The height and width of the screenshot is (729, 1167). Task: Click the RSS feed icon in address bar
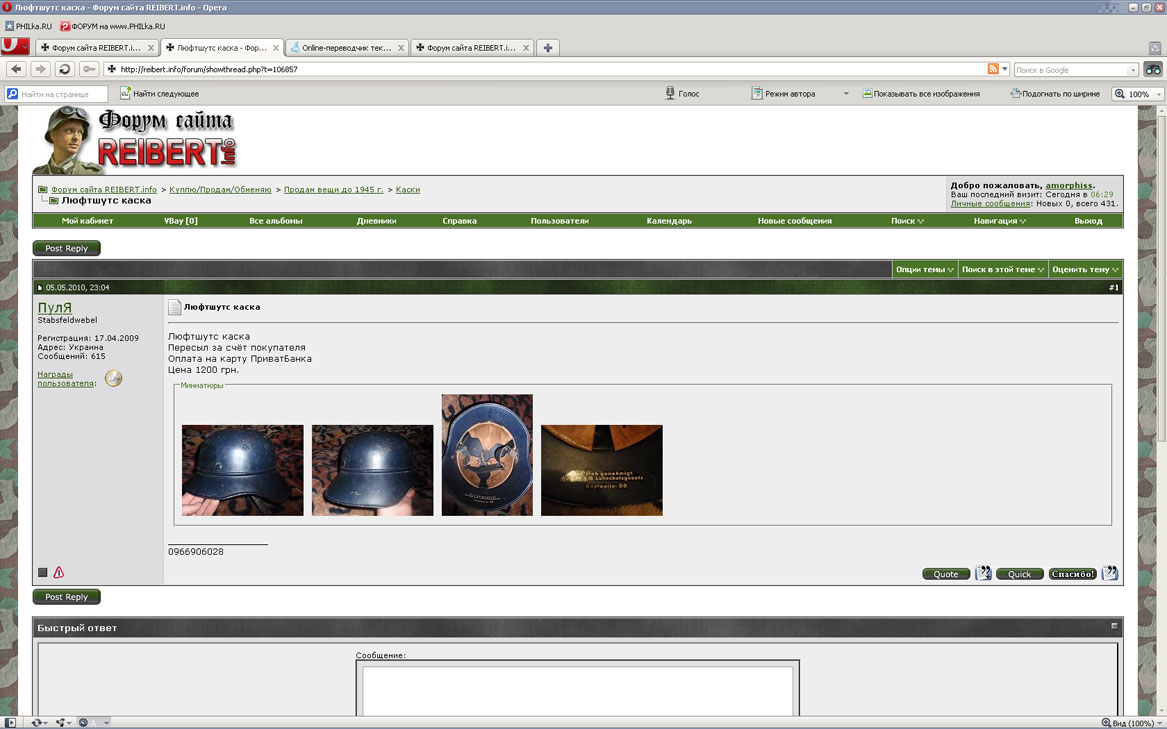[992, 69]
